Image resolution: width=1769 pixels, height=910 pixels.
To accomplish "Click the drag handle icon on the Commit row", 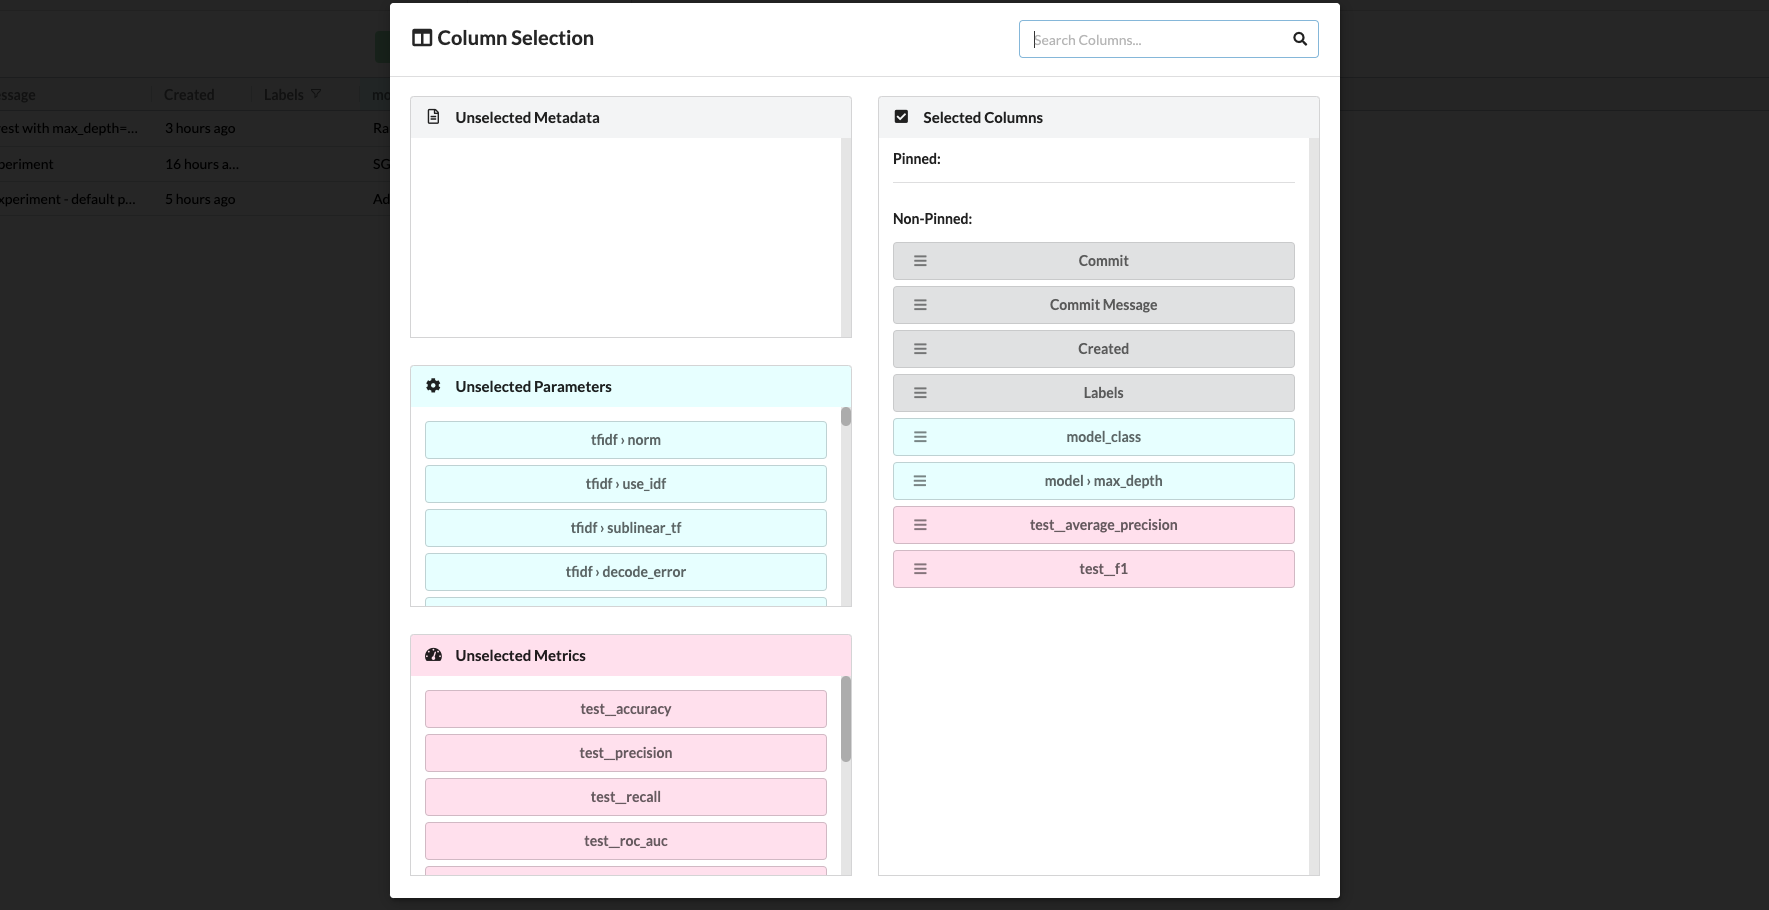I will [x=919, y=260].
